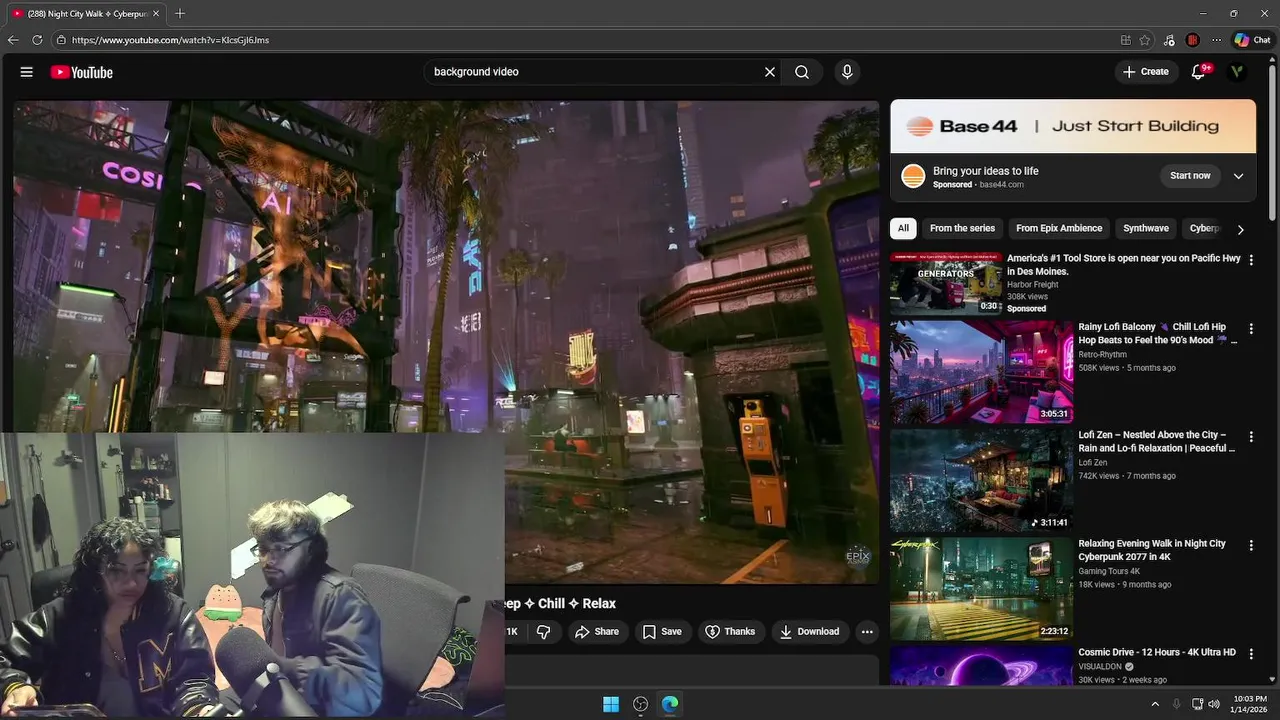Open options for Harbor Freight sponsored video
This screenshot has width=1280, height=720.
[x=1250, y=260]
